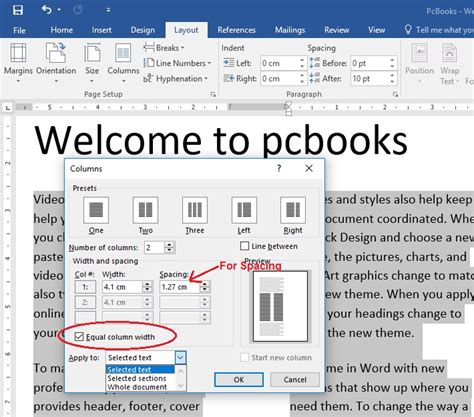Click the Save icon in the quick access toolbar
474x417 pixels.
pyautogui.click(x=18, y=10)
